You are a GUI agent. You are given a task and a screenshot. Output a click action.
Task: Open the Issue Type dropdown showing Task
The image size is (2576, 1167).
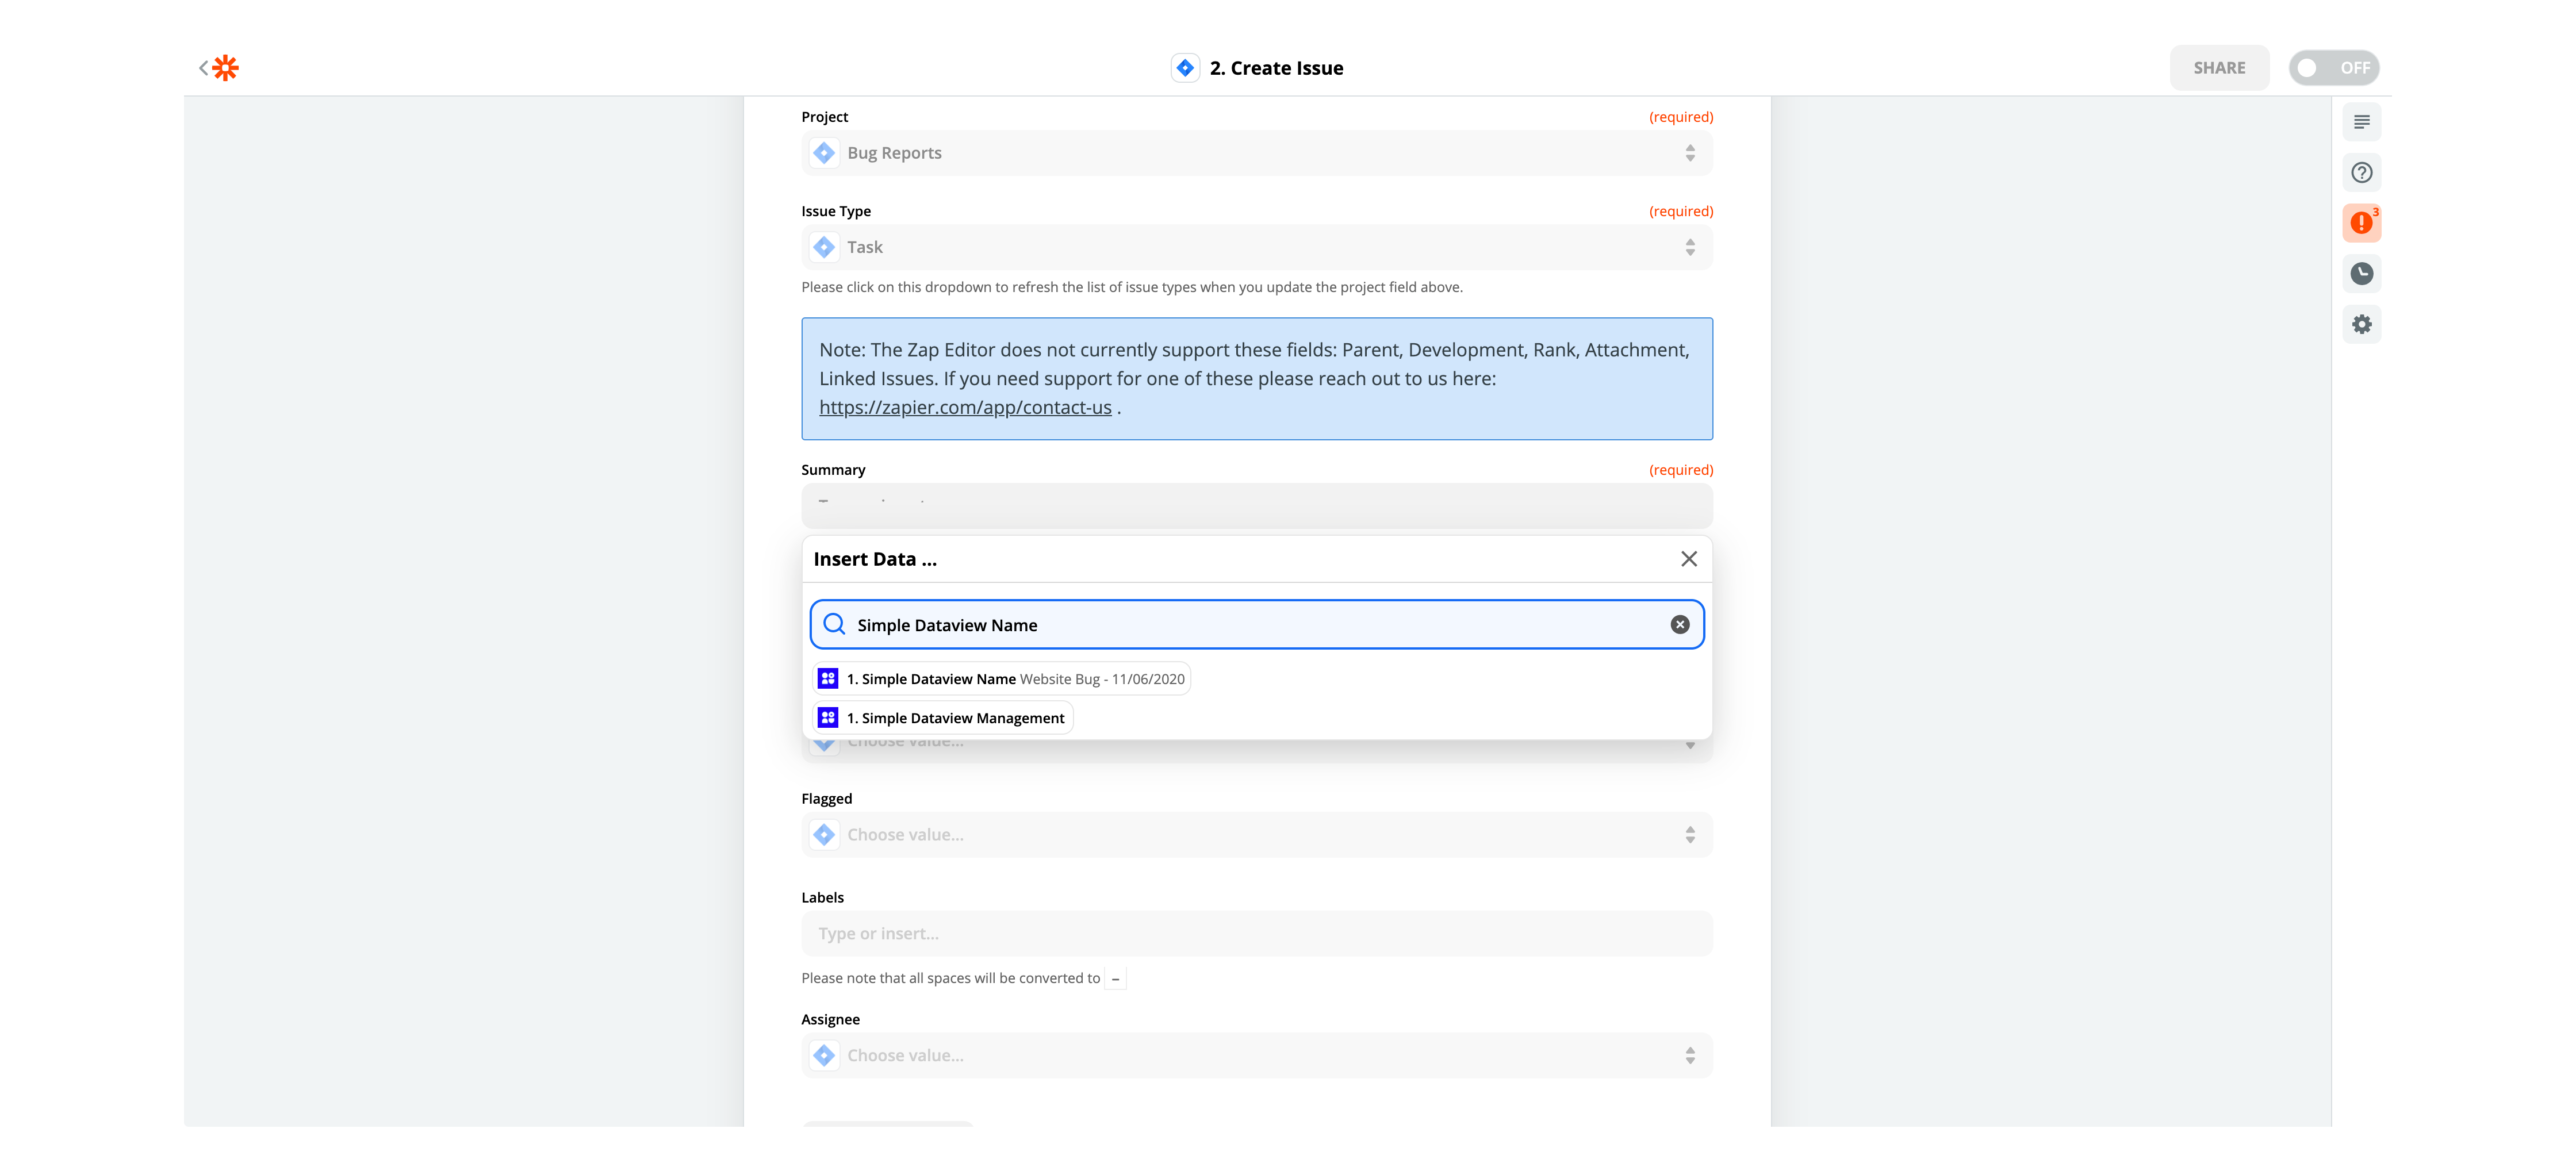[1256, 247]
